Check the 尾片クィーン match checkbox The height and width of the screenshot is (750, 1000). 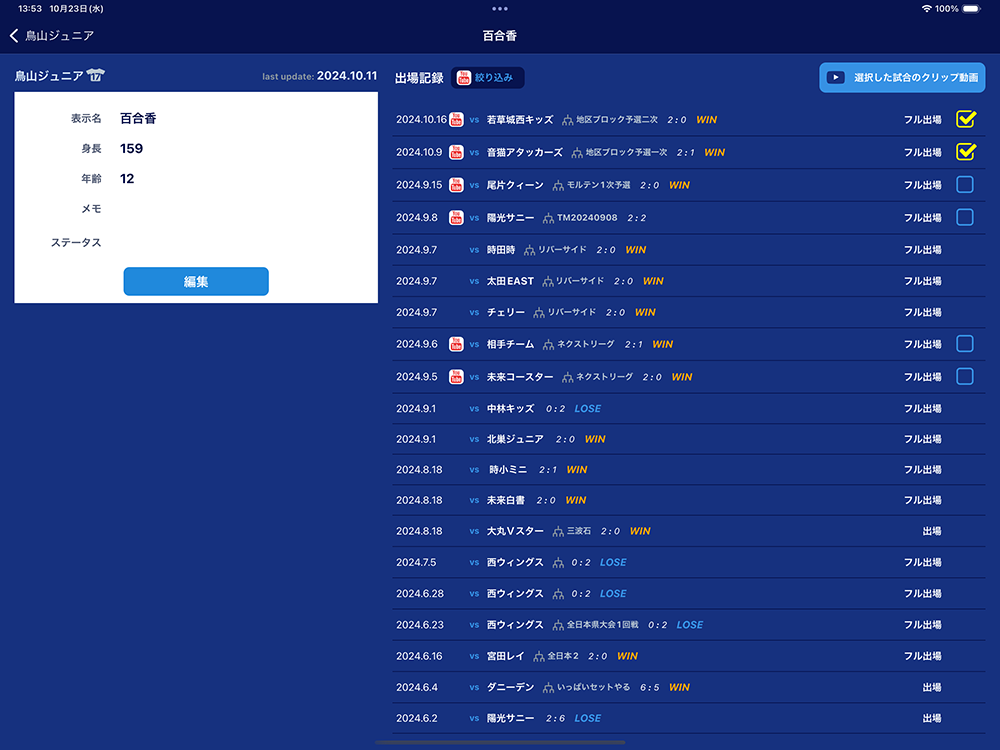(x=965, y=185)
